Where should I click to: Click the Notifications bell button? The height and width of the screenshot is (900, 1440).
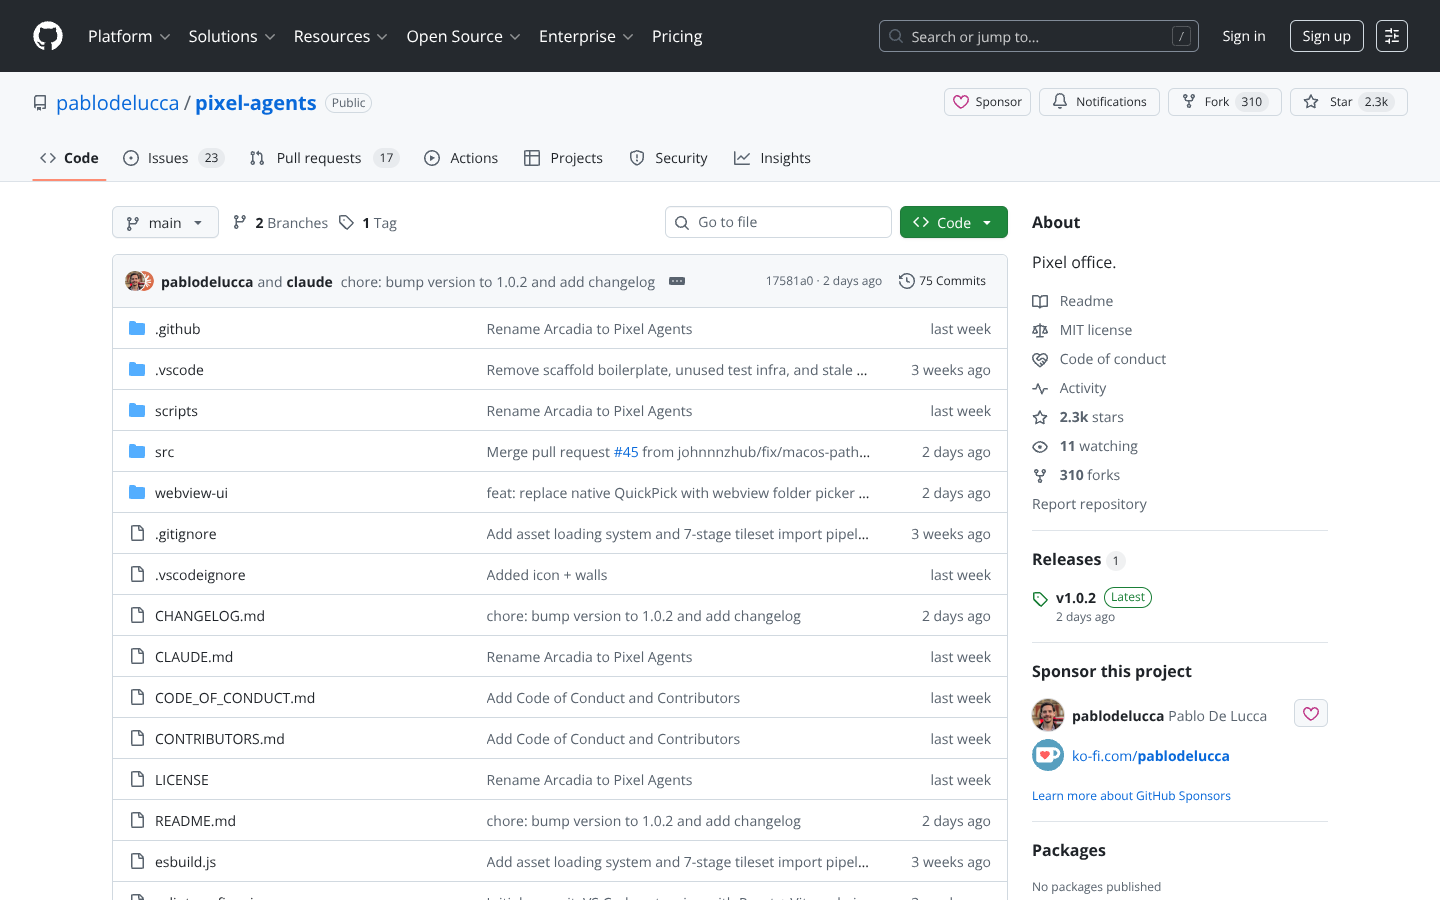1099,102
